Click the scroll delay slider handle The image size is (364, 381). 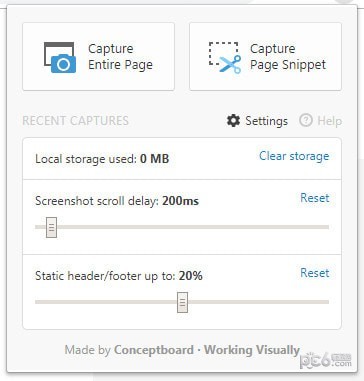(x=51, y=227)
